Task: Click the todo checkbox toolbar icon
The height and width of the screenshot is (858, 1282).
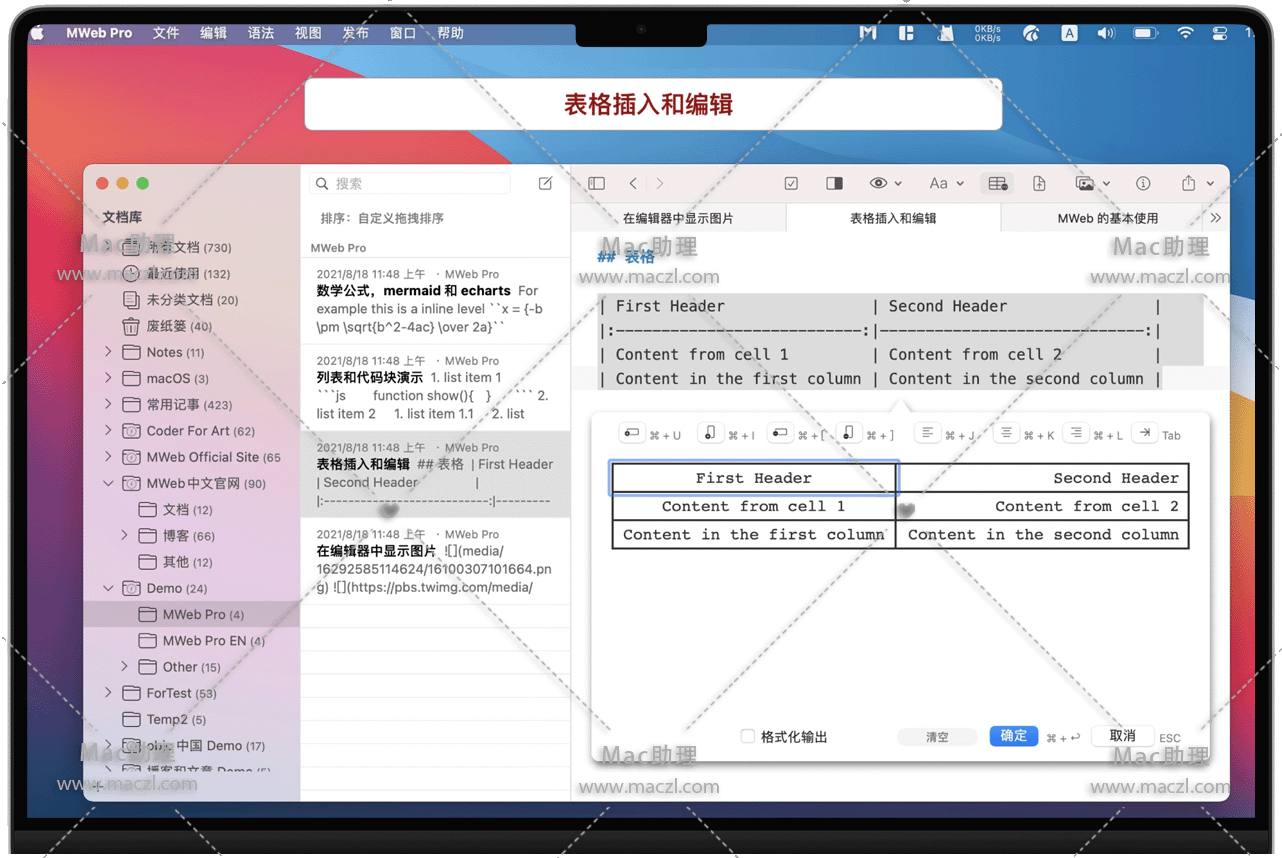Action: 791,184
